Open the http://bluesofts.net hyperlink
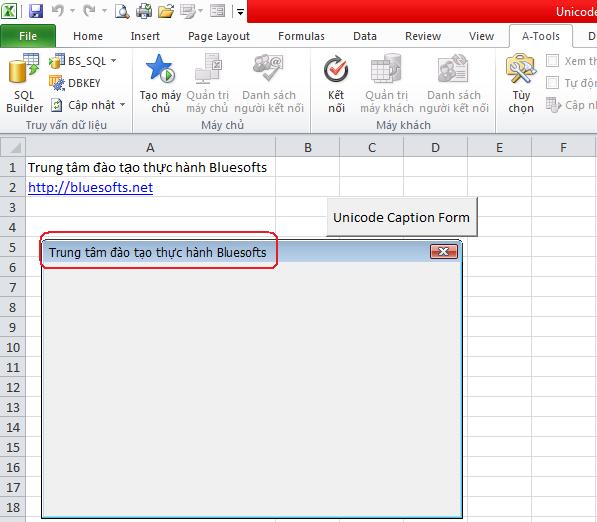Image resolution: width=597 pixels, height=522 pixels. [x=91, y=187]
